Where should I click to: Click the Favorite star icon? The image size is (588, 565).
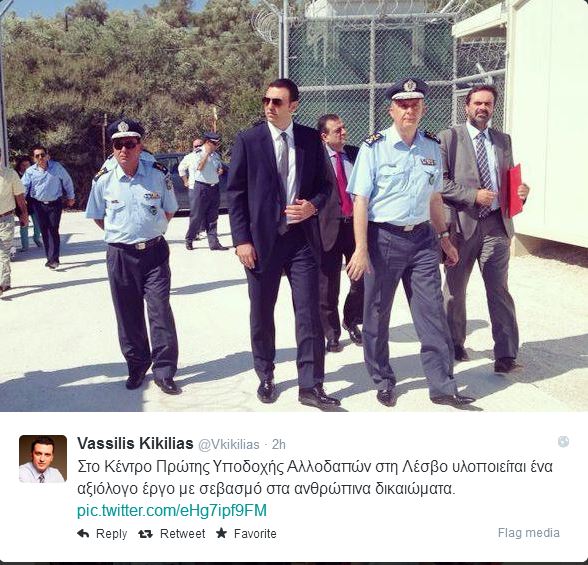[x=221, y=533]
